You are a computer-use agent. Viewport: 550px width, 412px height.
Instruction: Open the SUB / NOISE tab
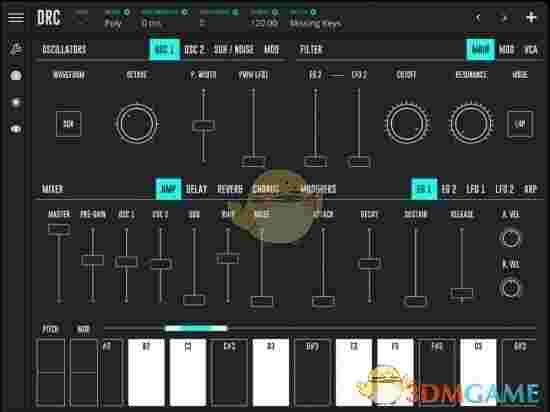(x=234, y=49)
